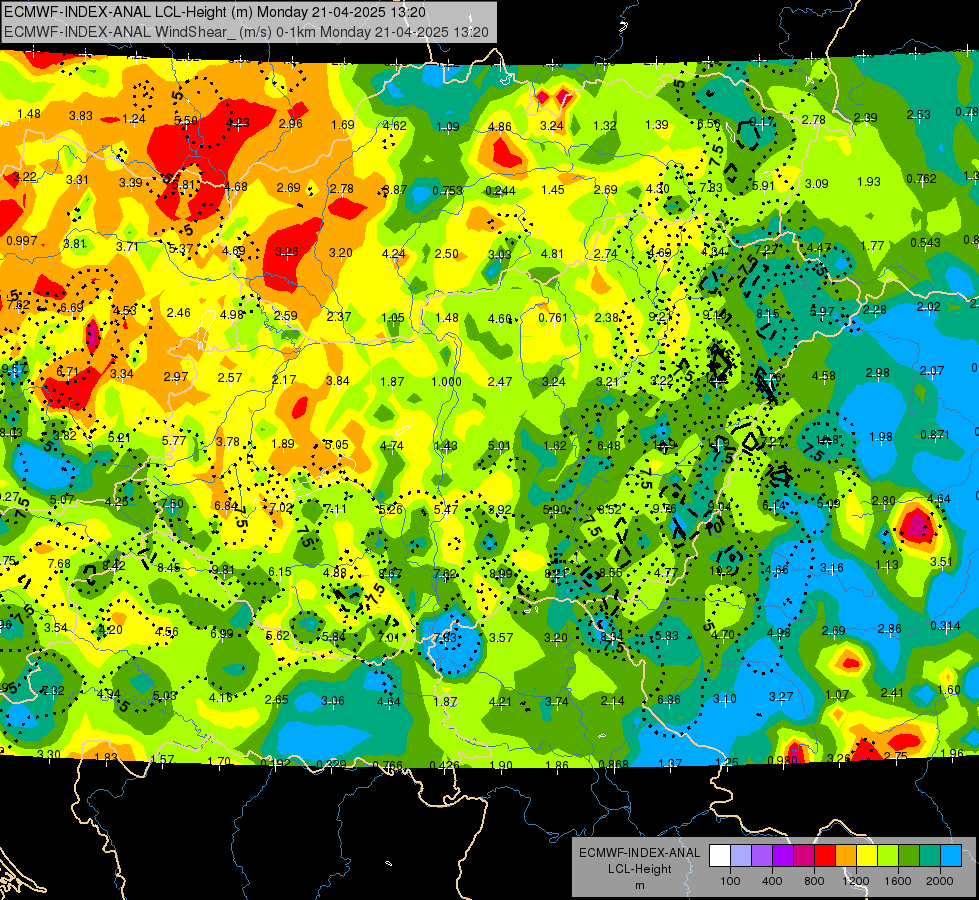Screen dimensions: 979x900
Task: Click wind shear value 0.762
Action: coord(921,179)
